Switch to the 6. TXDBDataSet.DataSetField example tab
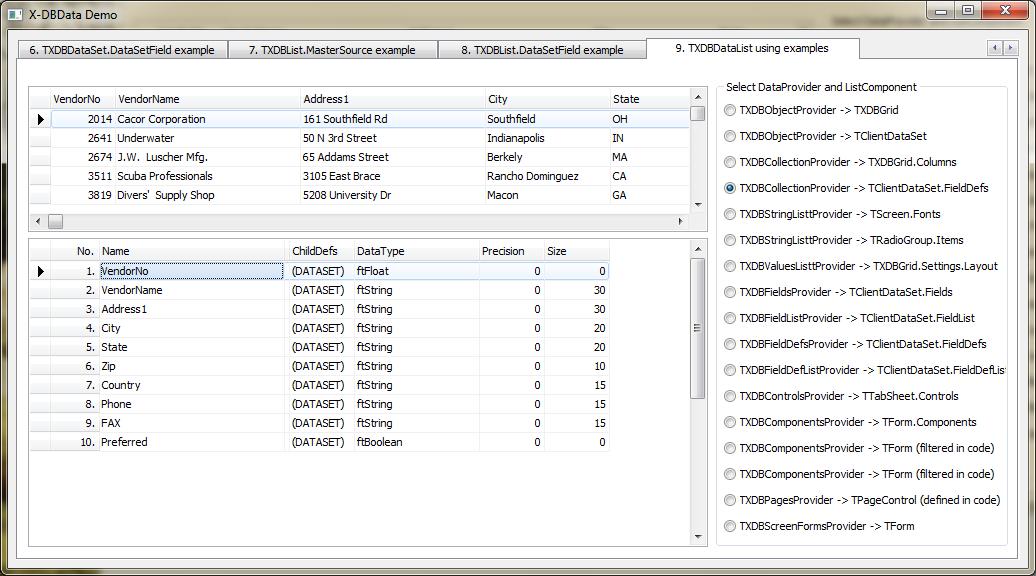The width and height of the screenshot is (1036, 576). [x=121, y=50]
